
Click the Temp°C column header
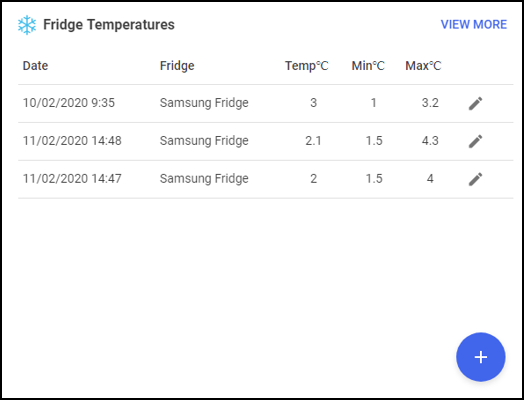pyautogui.click(x=306, y=65)
